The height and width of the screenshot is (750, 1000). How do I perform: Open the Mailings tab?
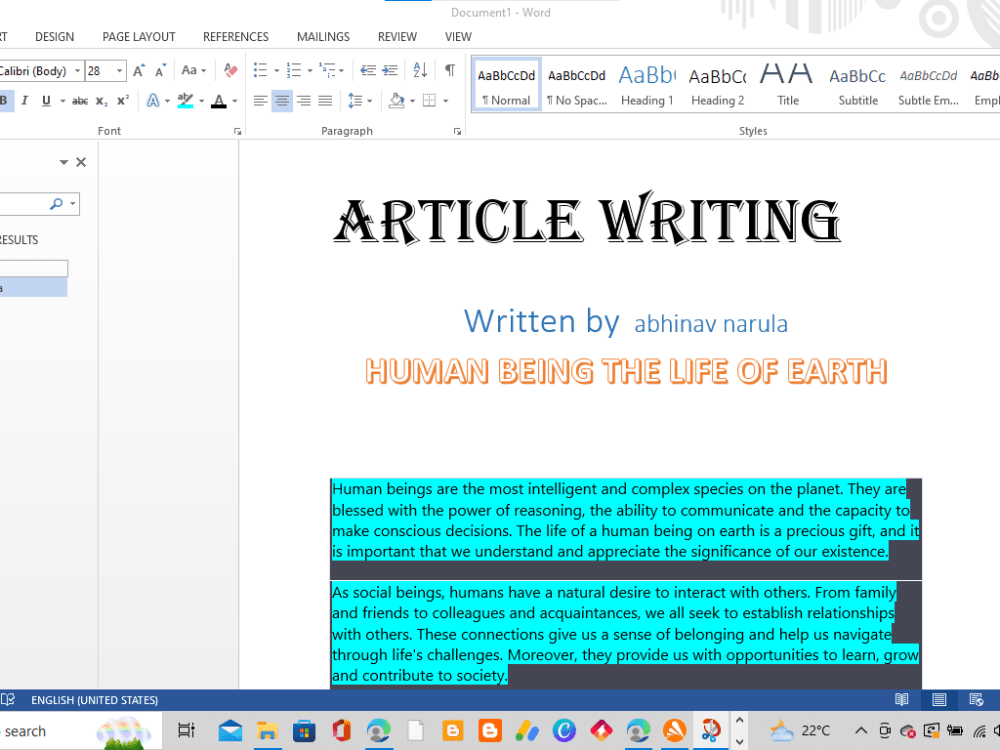pos(323,37)
